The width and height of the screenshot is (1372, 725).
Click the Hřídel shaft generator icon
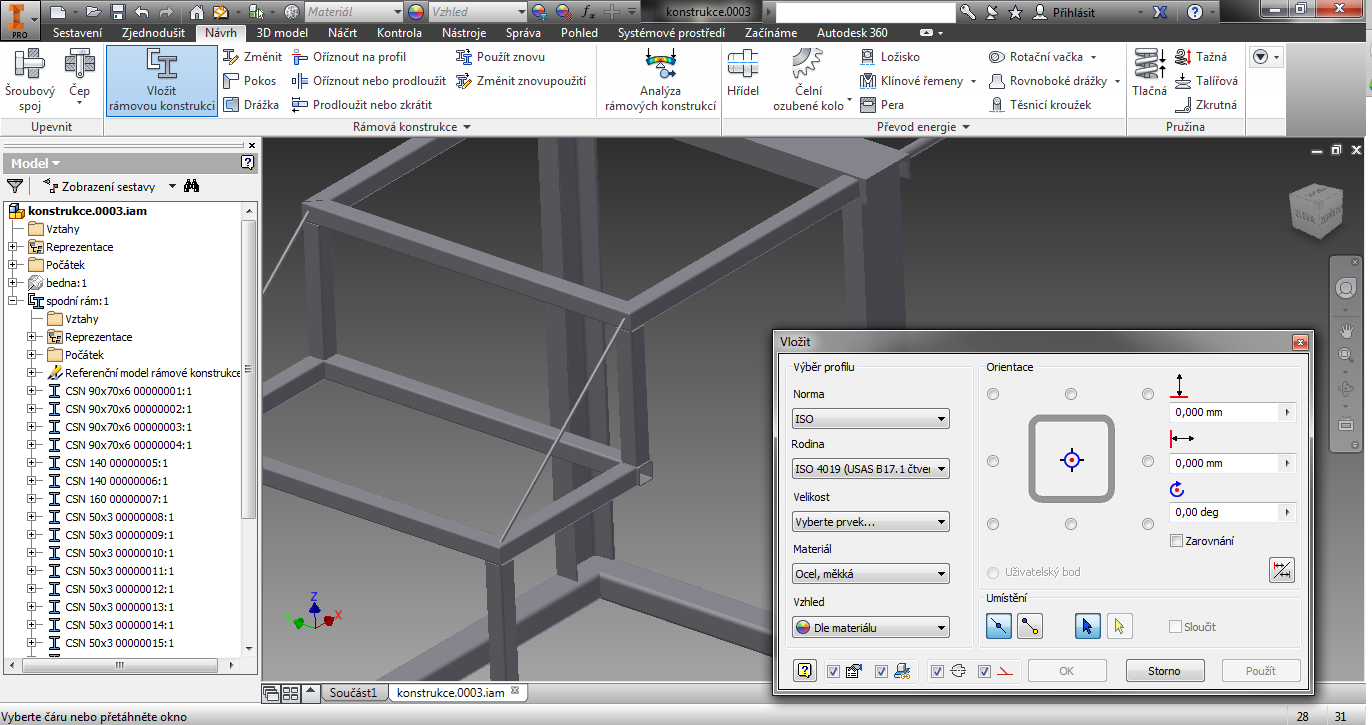click(x=742, y=75)
